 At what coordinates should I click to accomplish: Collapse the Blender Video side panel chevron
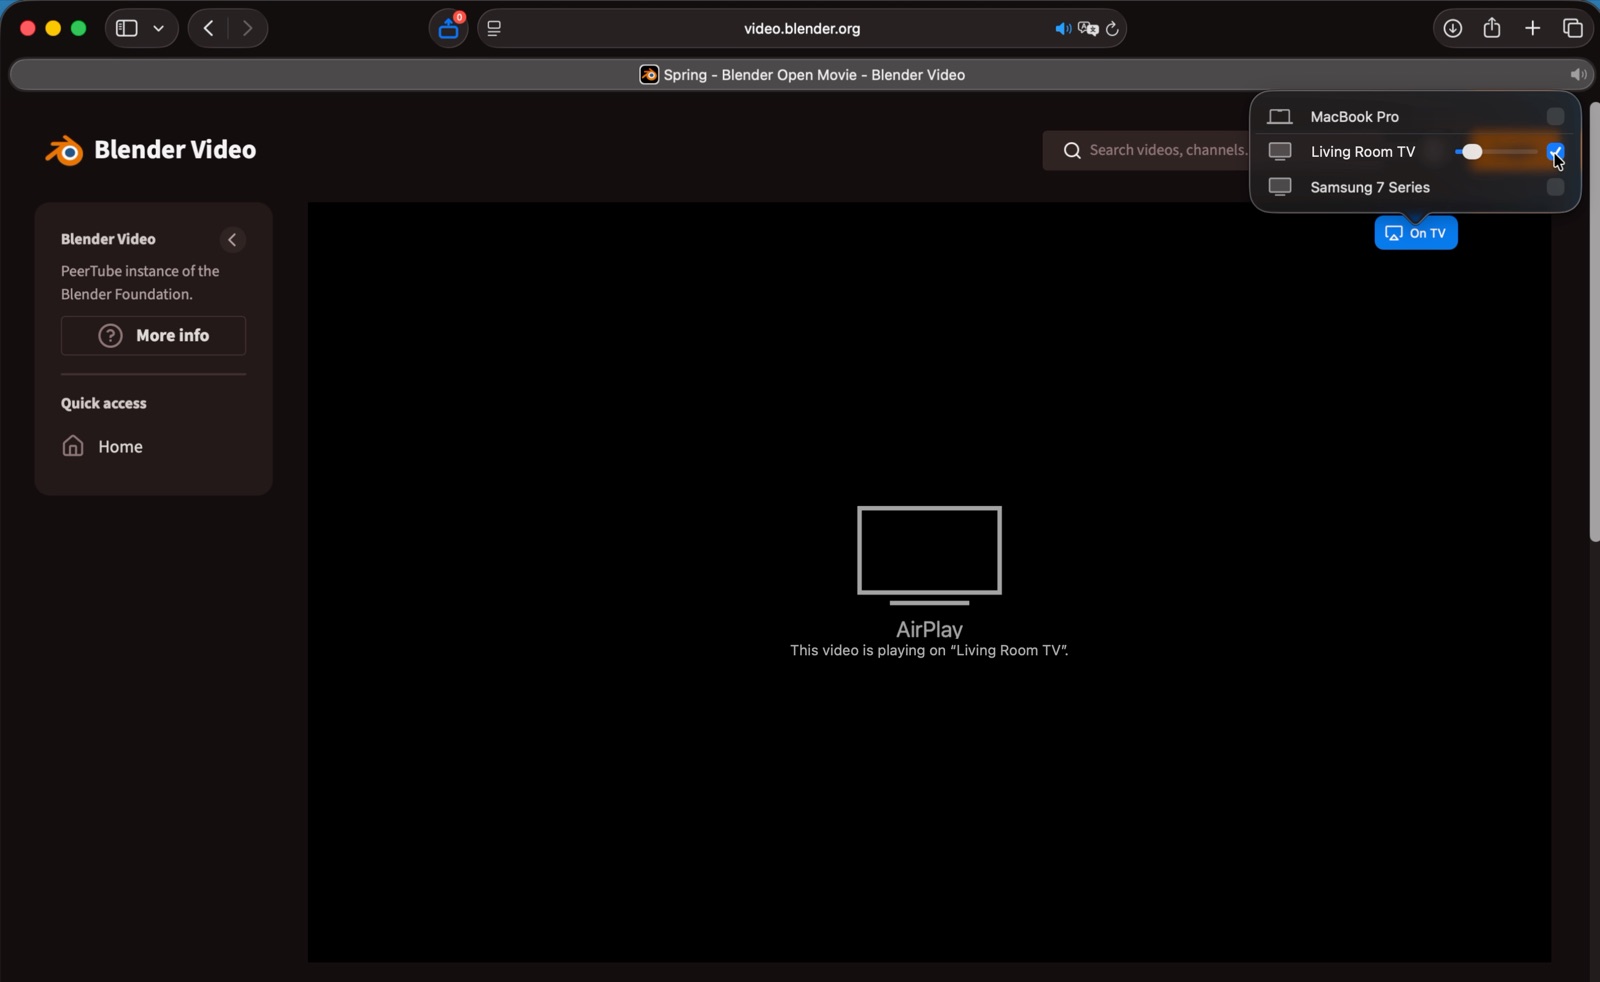(x=232, y=240)
